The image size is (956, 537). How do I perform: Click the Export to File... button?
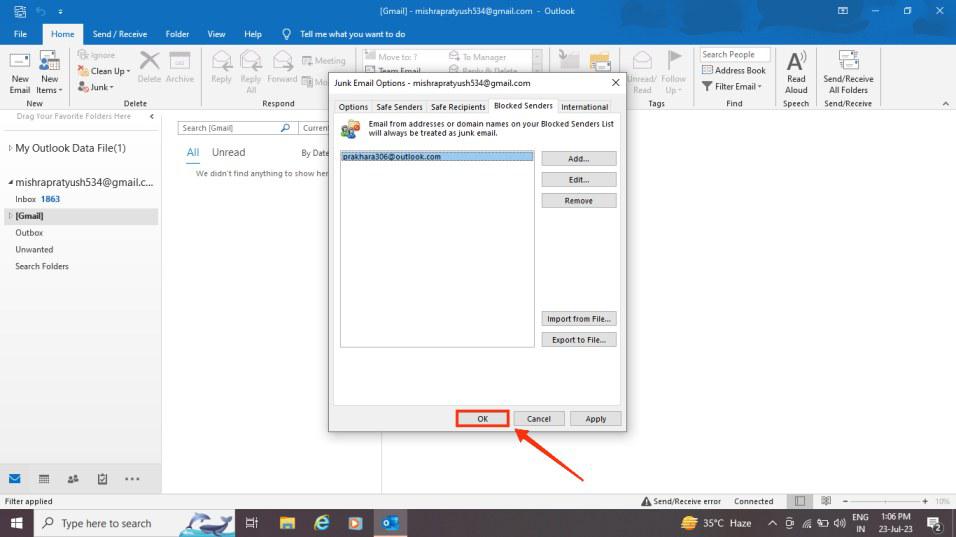coord(579,340)
